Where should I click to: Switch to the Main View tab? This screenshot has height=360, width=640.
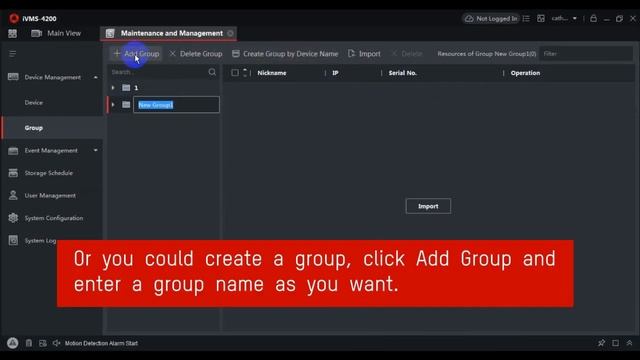click(56, 33)
